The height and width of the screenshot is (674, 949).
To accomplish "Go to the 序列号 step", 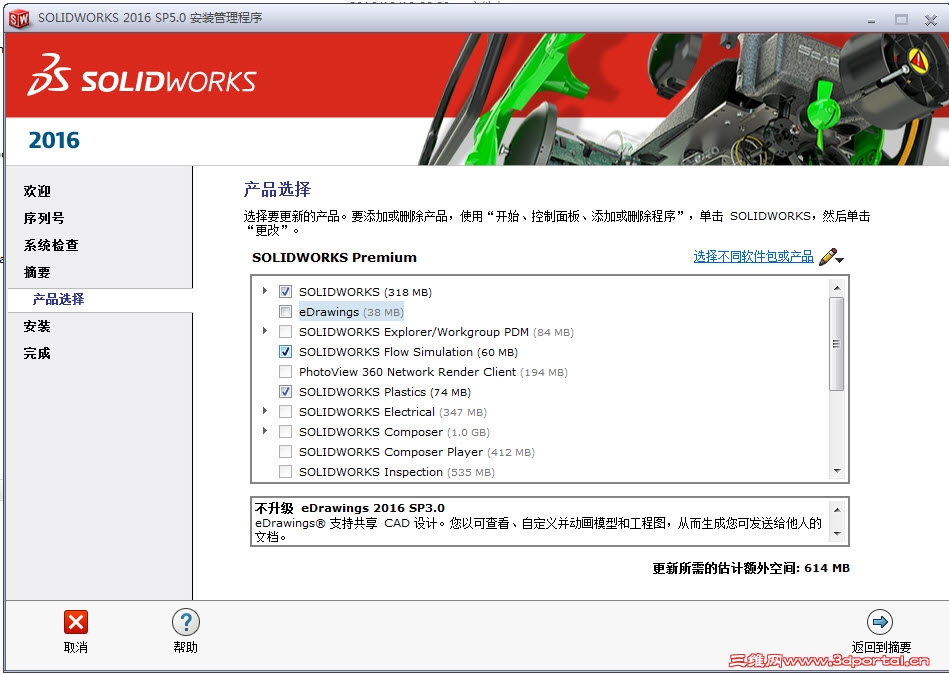I will pos(44,218).
